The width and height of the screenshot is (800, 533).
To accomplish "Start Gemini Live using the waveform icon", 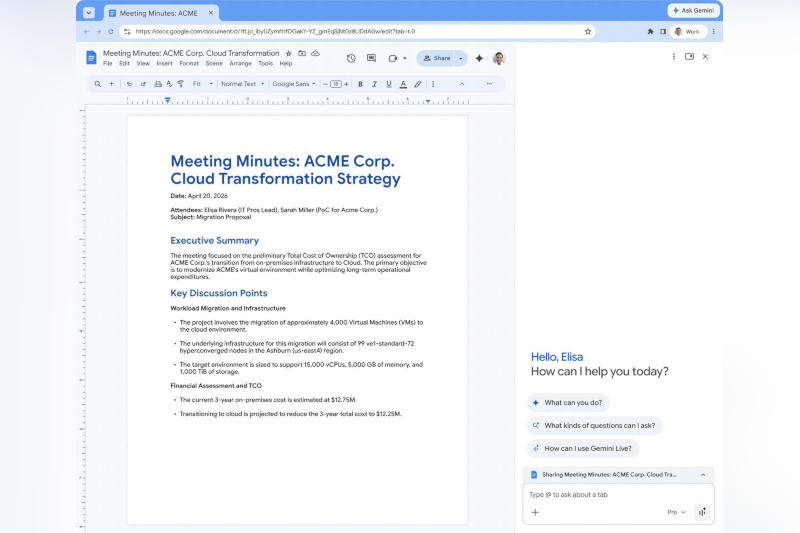I will coord(702,512).
